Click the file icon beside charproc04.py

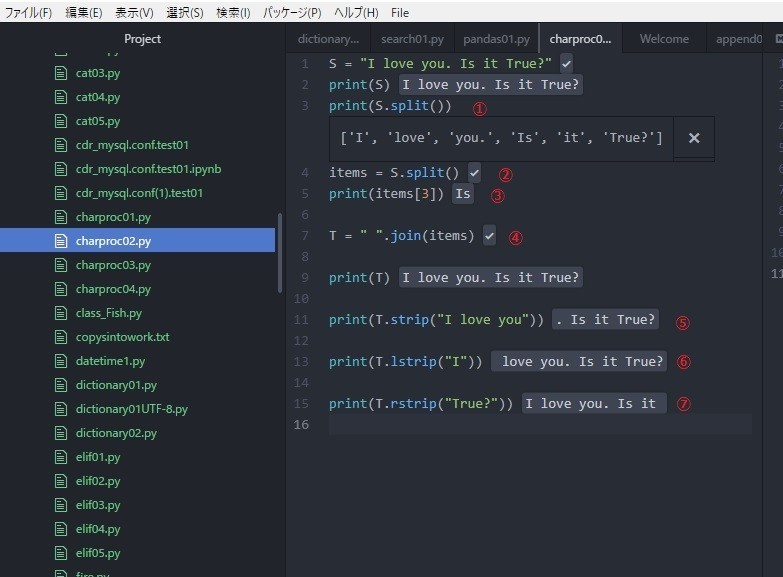pos(61,289)
